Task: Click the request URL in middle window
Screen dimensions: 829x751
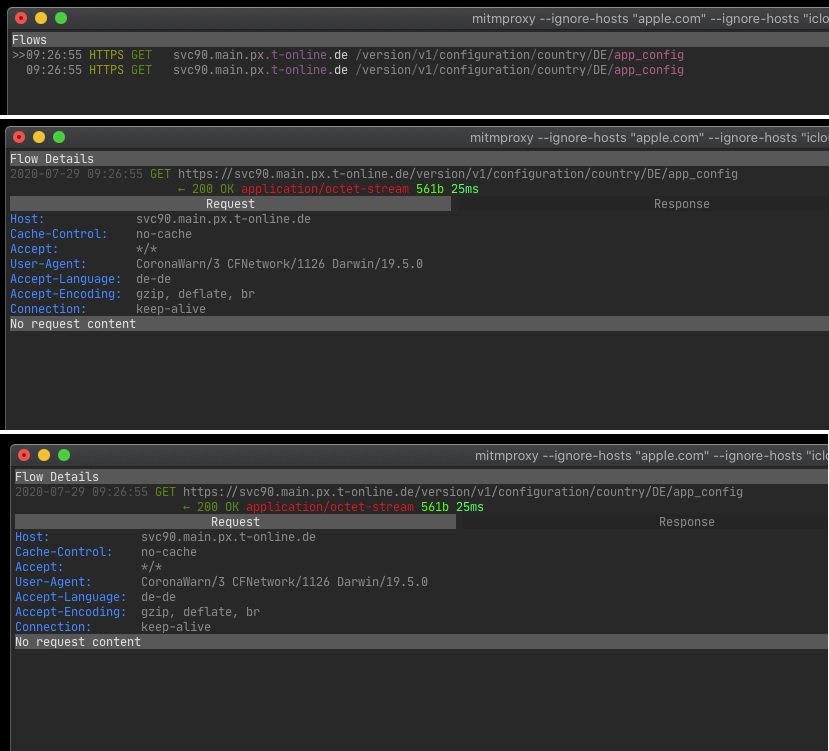Action: pos(457,174)
